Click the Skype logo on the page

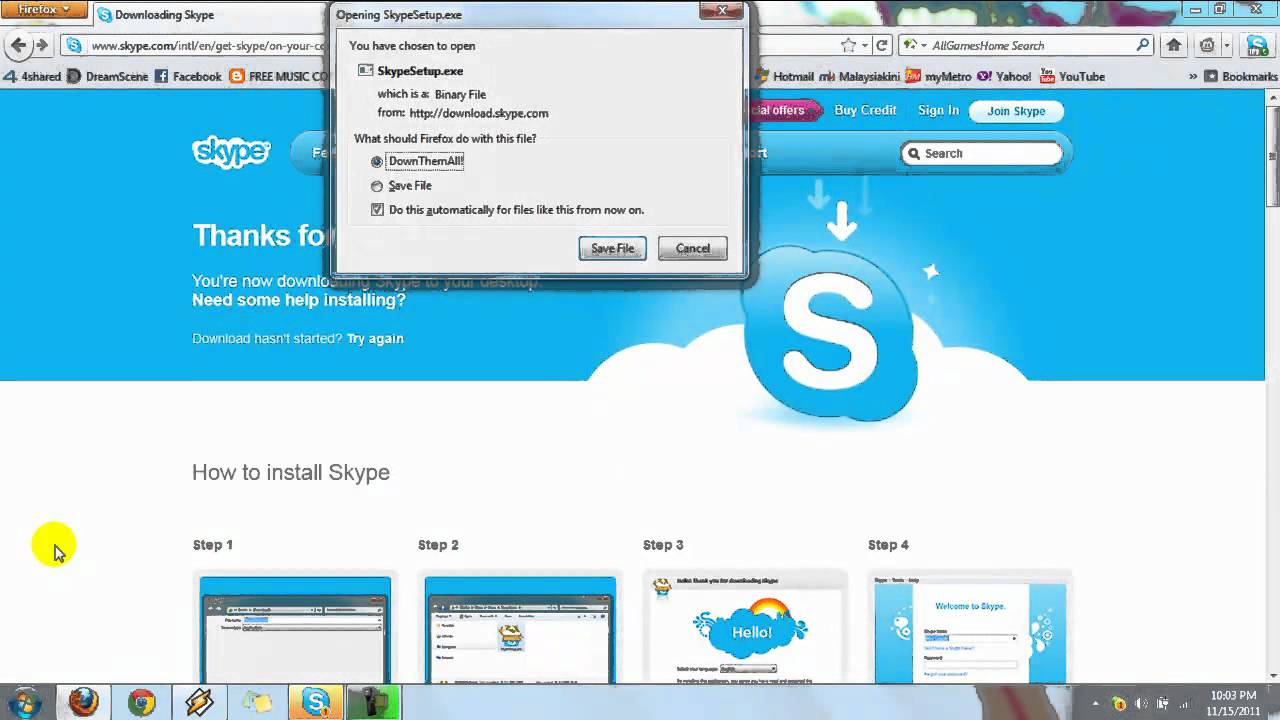231,152
